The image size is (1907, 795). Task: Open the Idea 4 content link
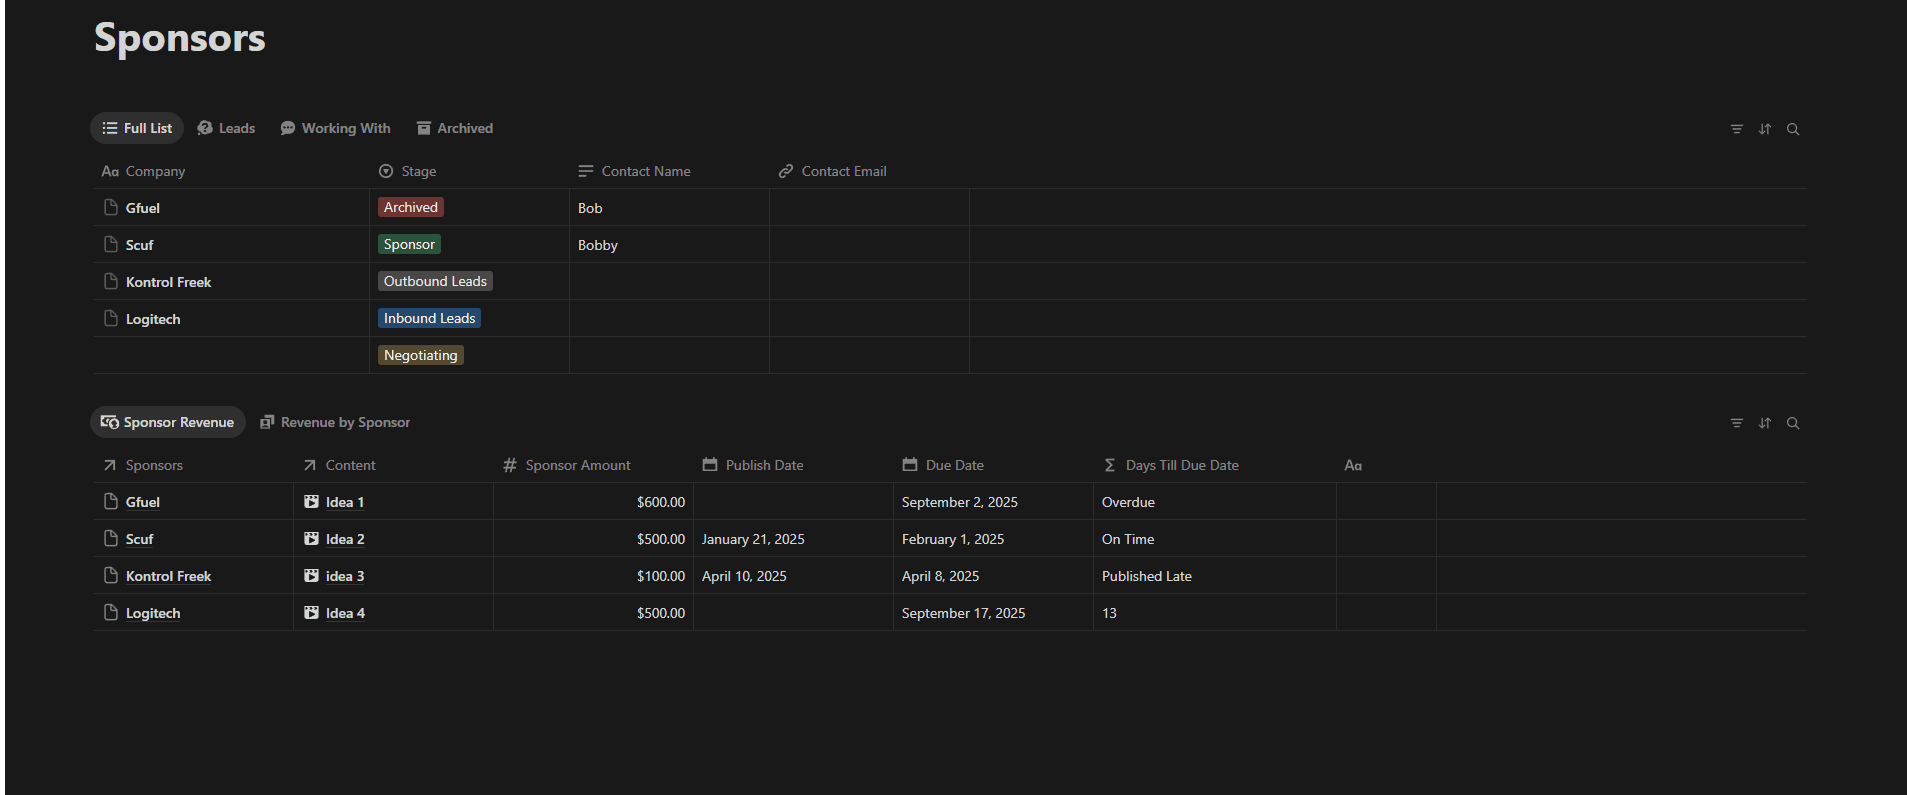[345, 613]
